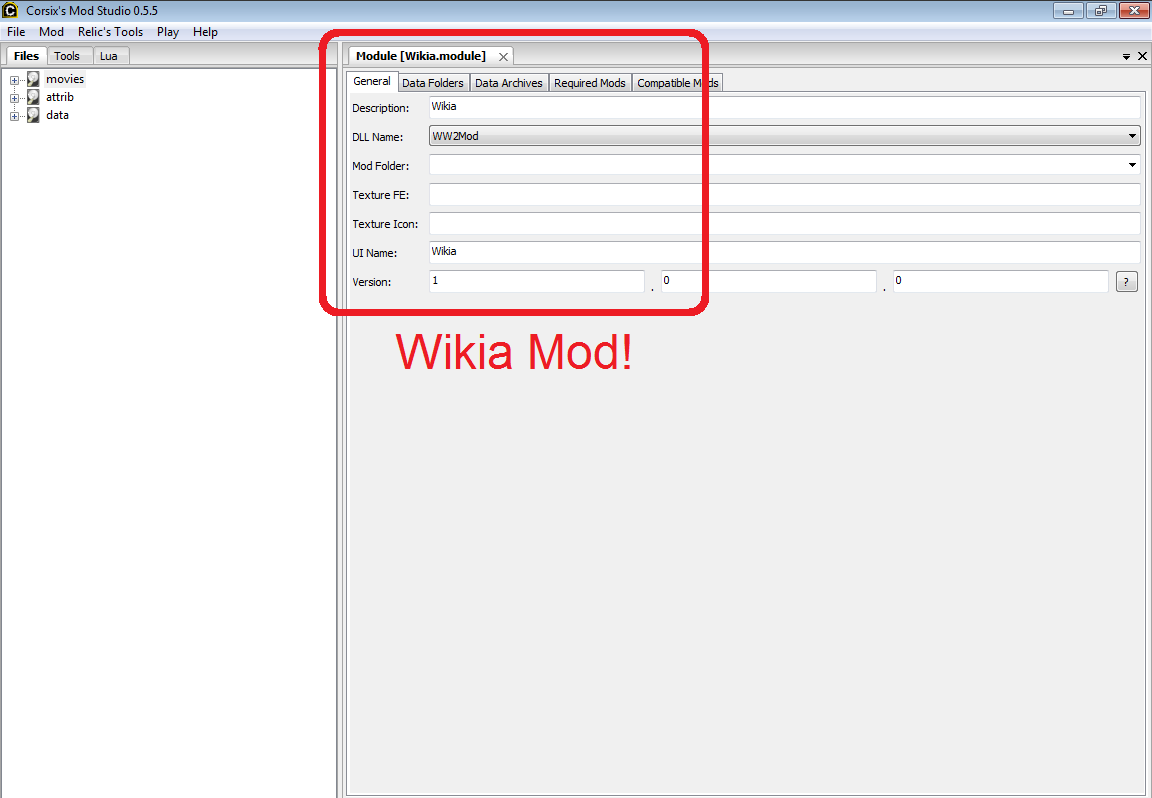Close the module editor pane
The width and height of the screenshot is (1152, 798).
[x=1142, y=56]
